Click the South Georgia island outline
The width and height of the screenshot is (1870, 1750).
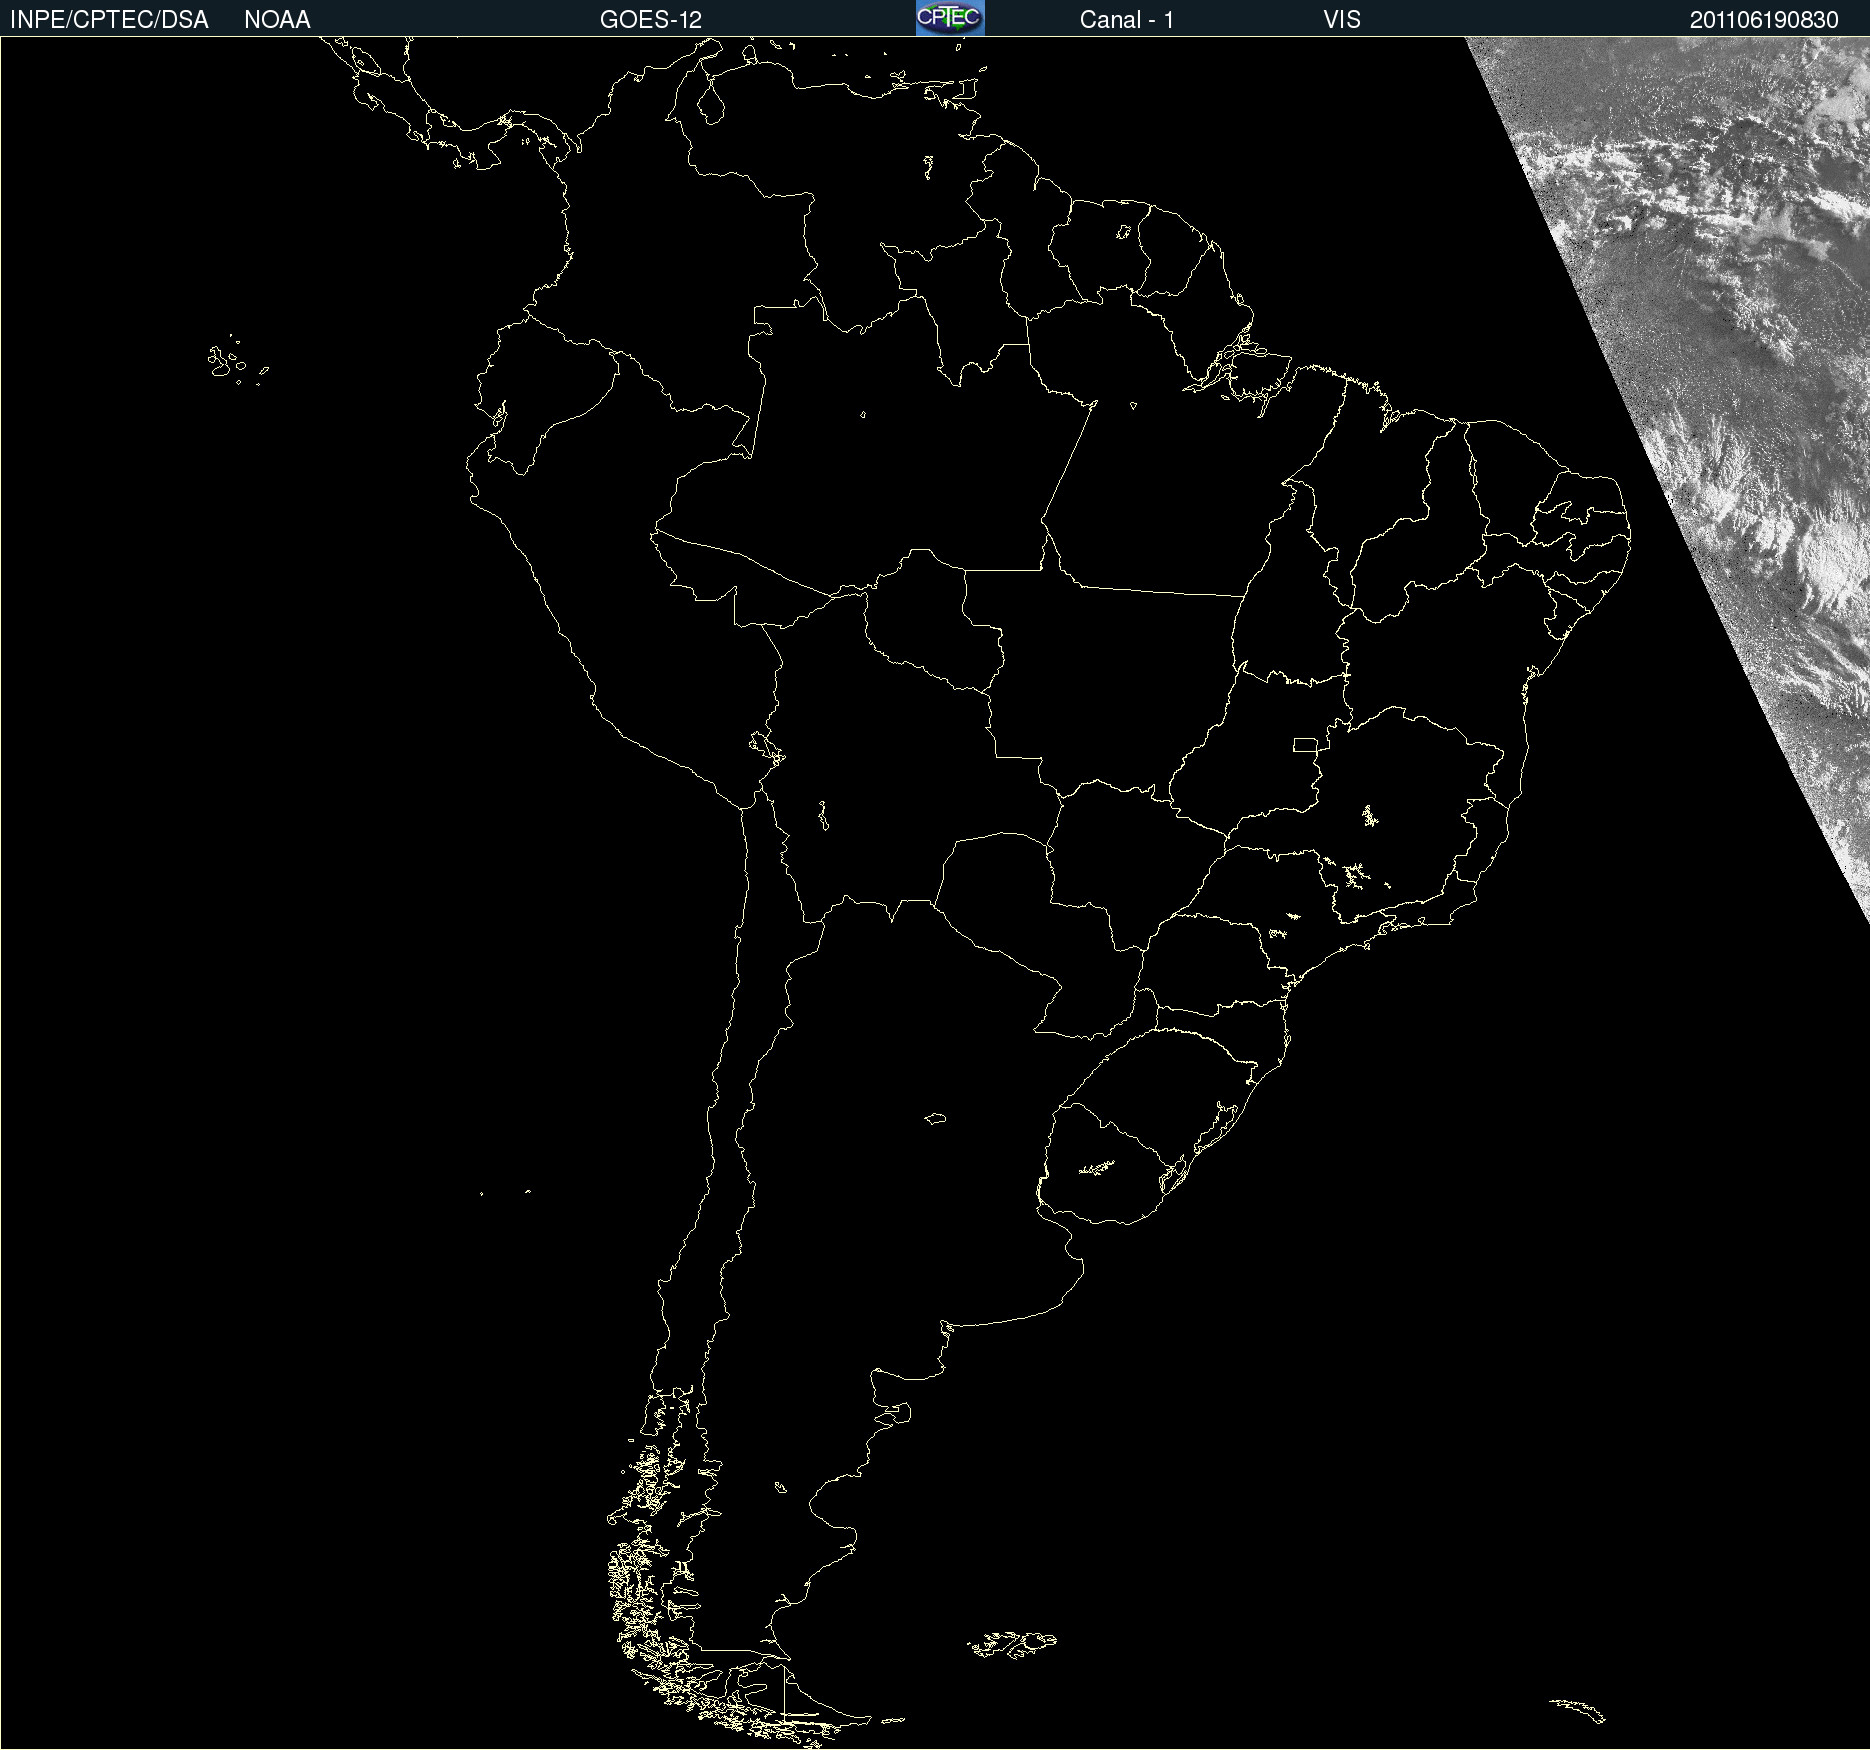click(x=1578, y=1710)
